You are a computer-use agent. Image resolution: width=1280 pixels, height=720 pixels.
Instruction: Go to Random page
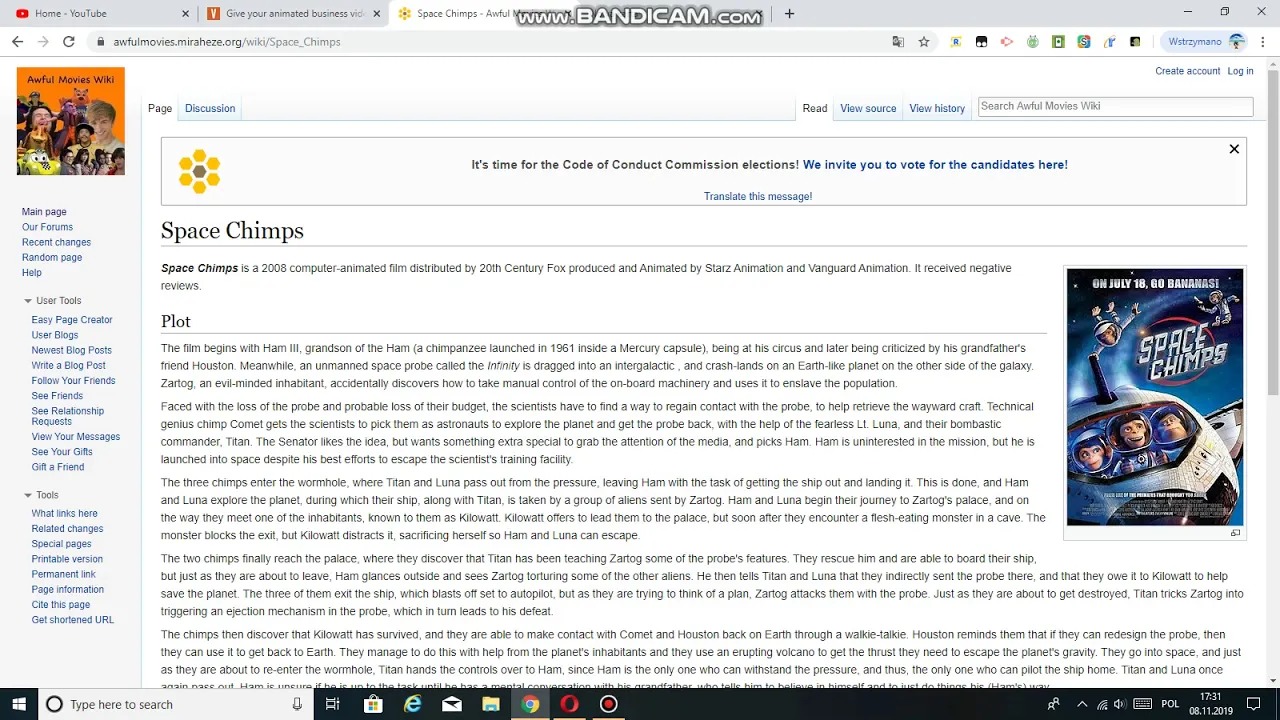52,257
